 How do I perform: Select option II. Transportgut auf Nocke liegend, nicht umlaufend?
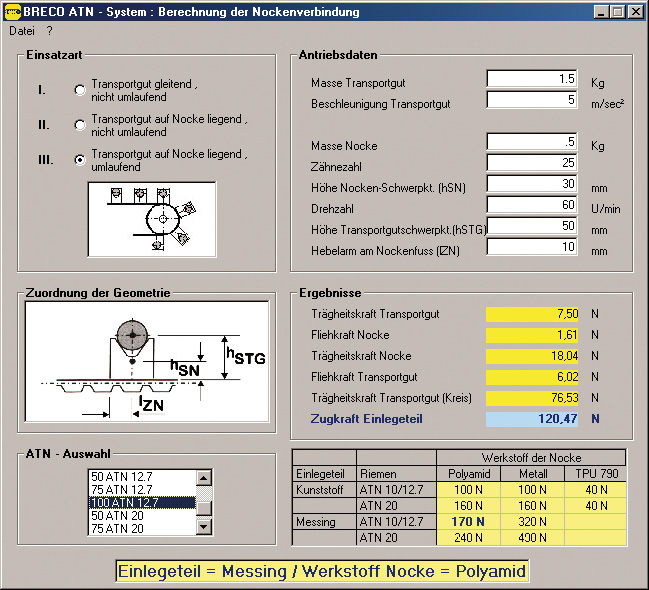(80, 125)
